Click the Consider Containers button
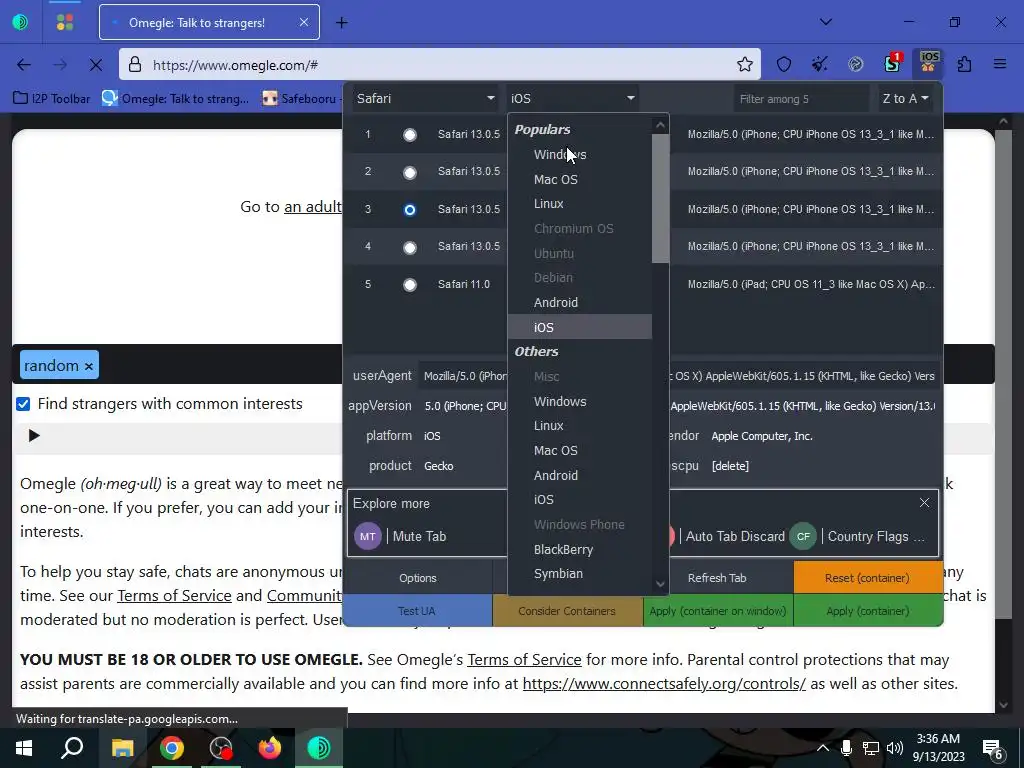 tap(567, 611)
